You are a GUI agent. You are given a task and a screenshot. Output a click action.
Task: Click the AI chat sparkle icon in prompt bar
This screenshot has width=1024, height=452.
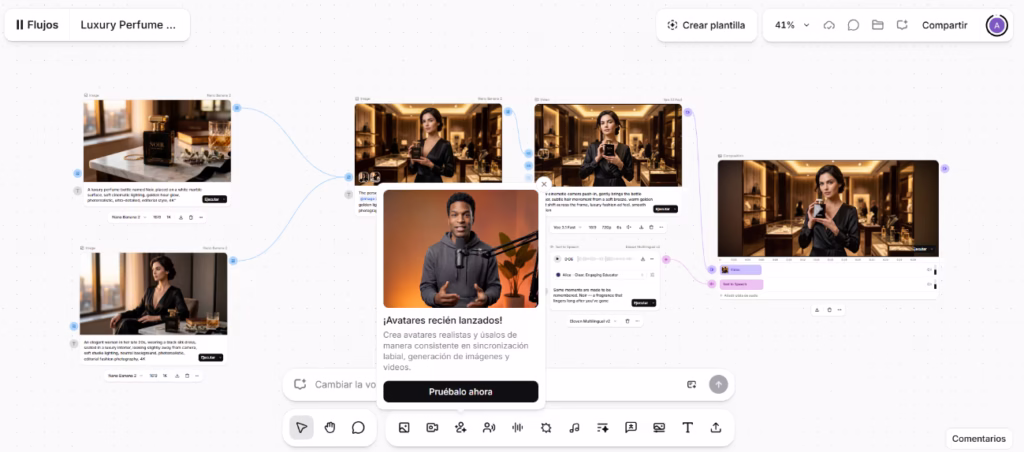300,385
